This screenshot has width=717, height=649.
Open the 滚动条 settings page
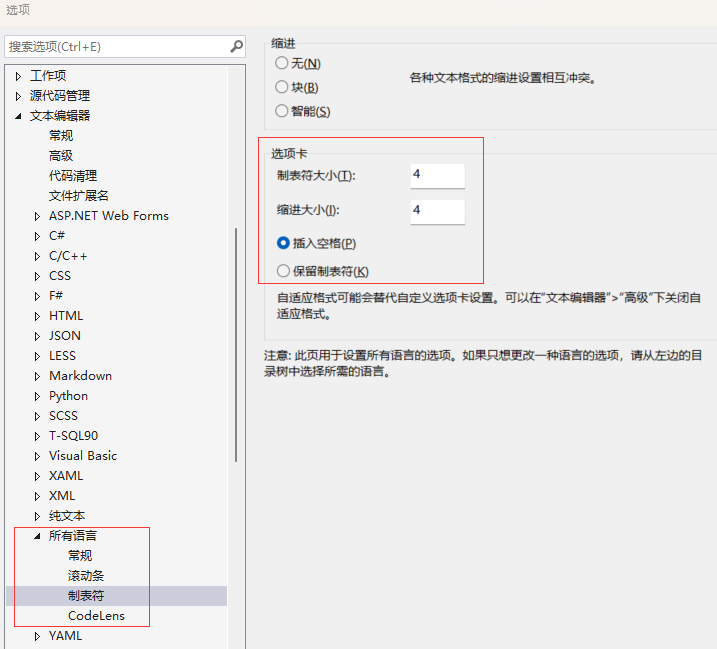click(86, 576)
